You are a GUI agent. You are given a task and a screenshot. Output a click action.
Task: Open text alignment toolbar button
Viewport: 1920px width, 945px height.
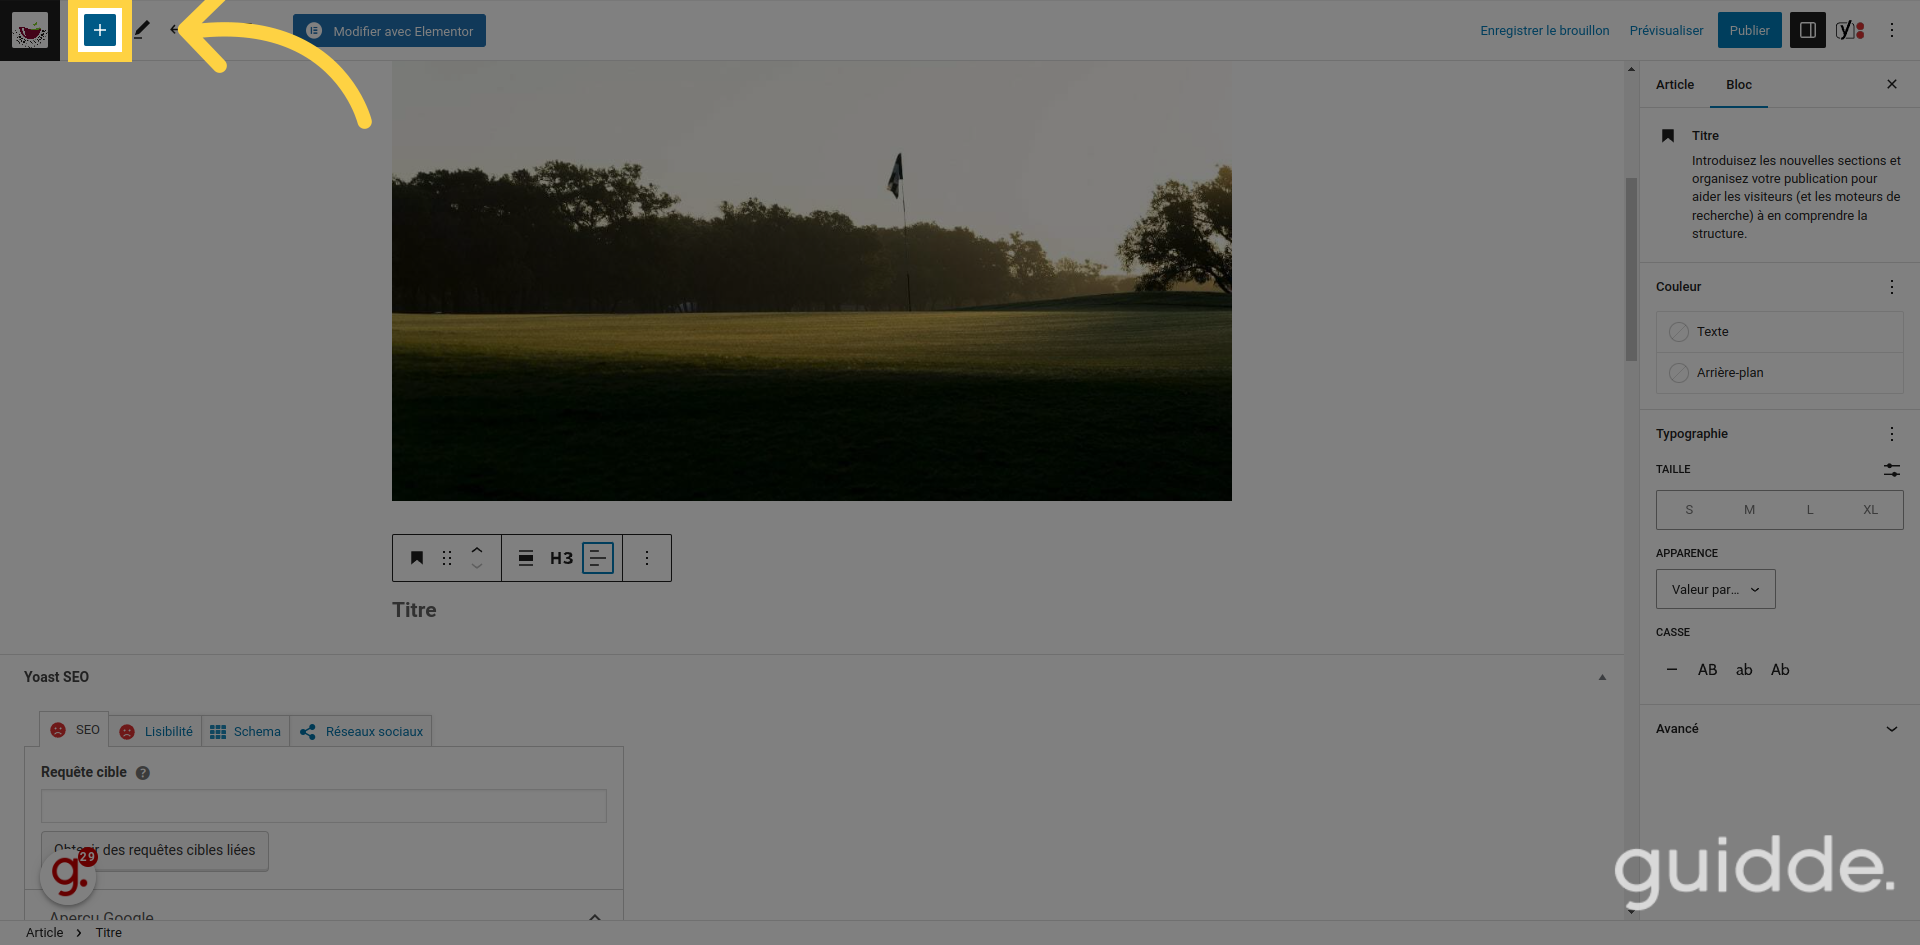(598, 558)
